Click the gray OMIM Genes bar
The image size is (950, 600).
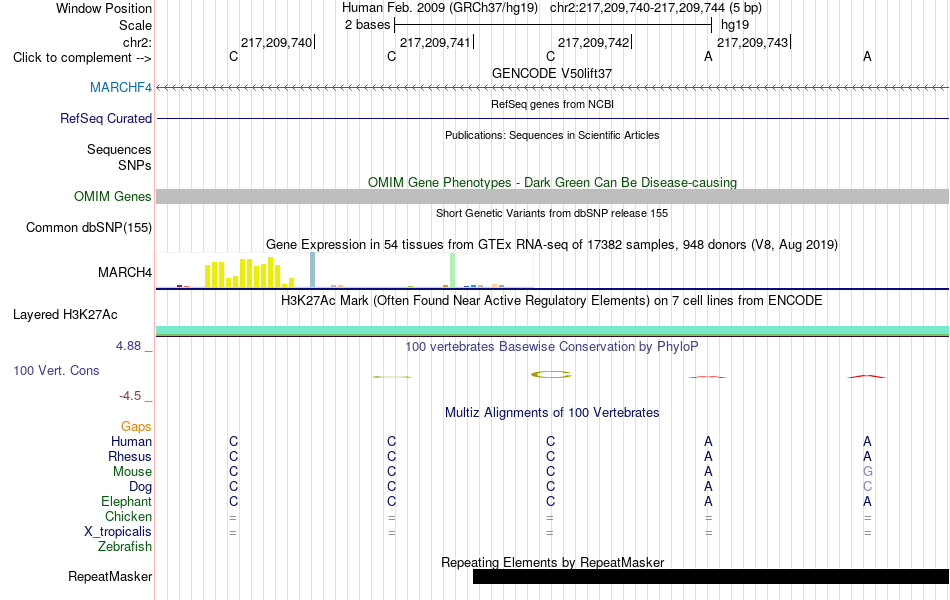click(x=553, y=196)
